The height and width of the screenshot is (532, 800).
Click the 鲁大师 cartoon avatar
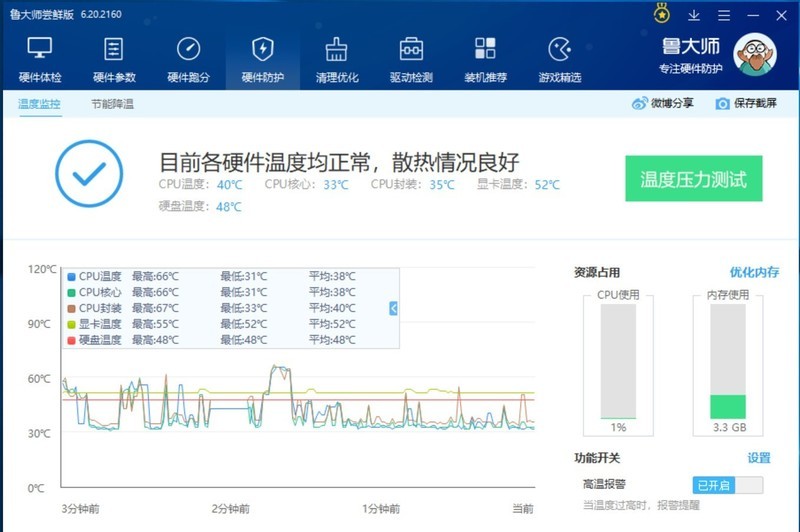pyautogui.click(x=755, y=55)
